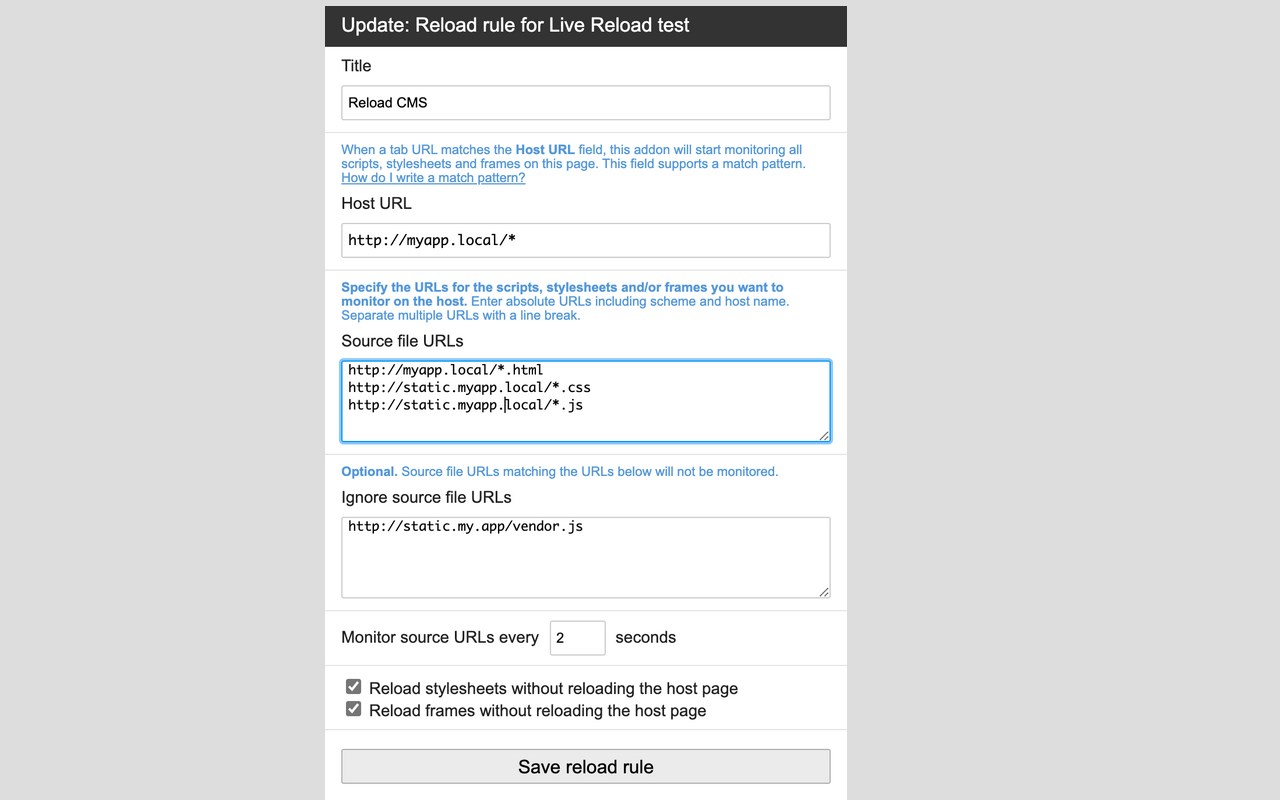This screenshot has height=800, width=1280.
Task: Click the monitor interval seconds field
Action: (577, 638)
